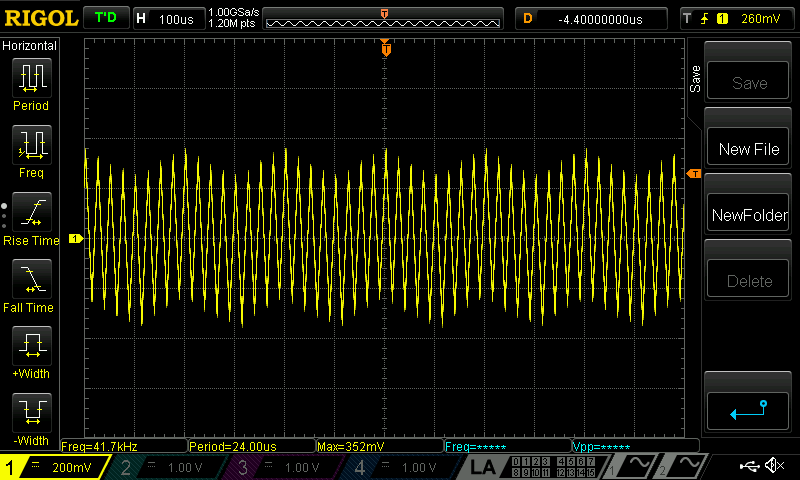Click the H 100us timebase setting
This screenshot has width=800, height=480.
(x=166, y=18)
